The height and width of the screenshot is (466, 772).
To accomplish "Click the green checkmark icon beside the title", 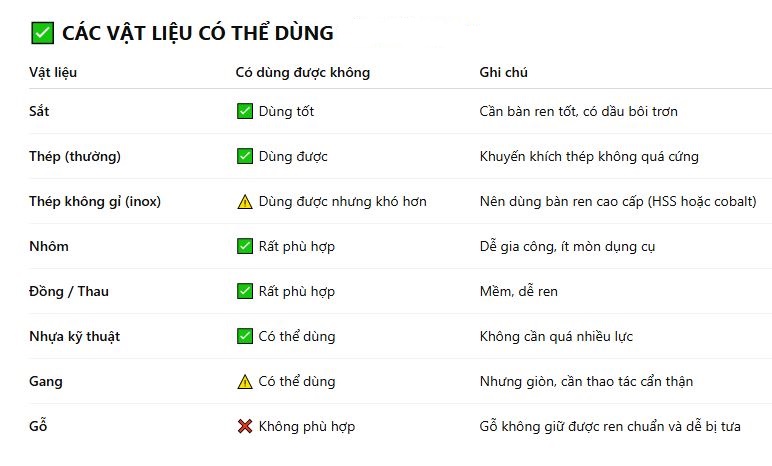I will [x=42, y=33].
